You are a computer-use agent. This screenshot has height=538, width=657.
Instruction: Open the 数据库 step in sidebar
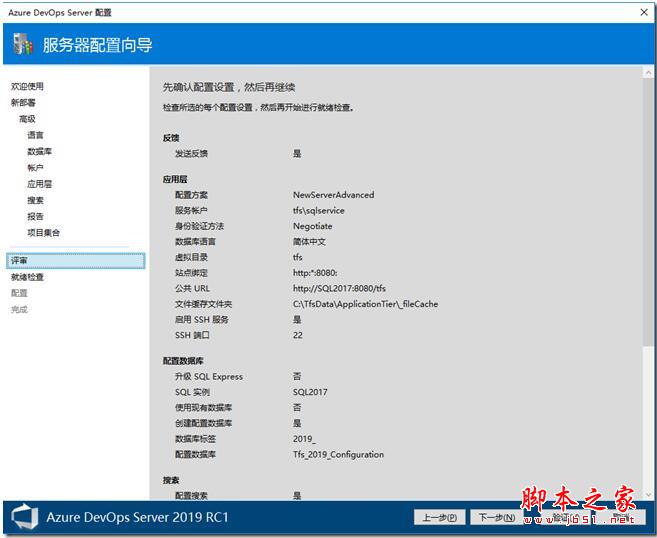point(39,151)
